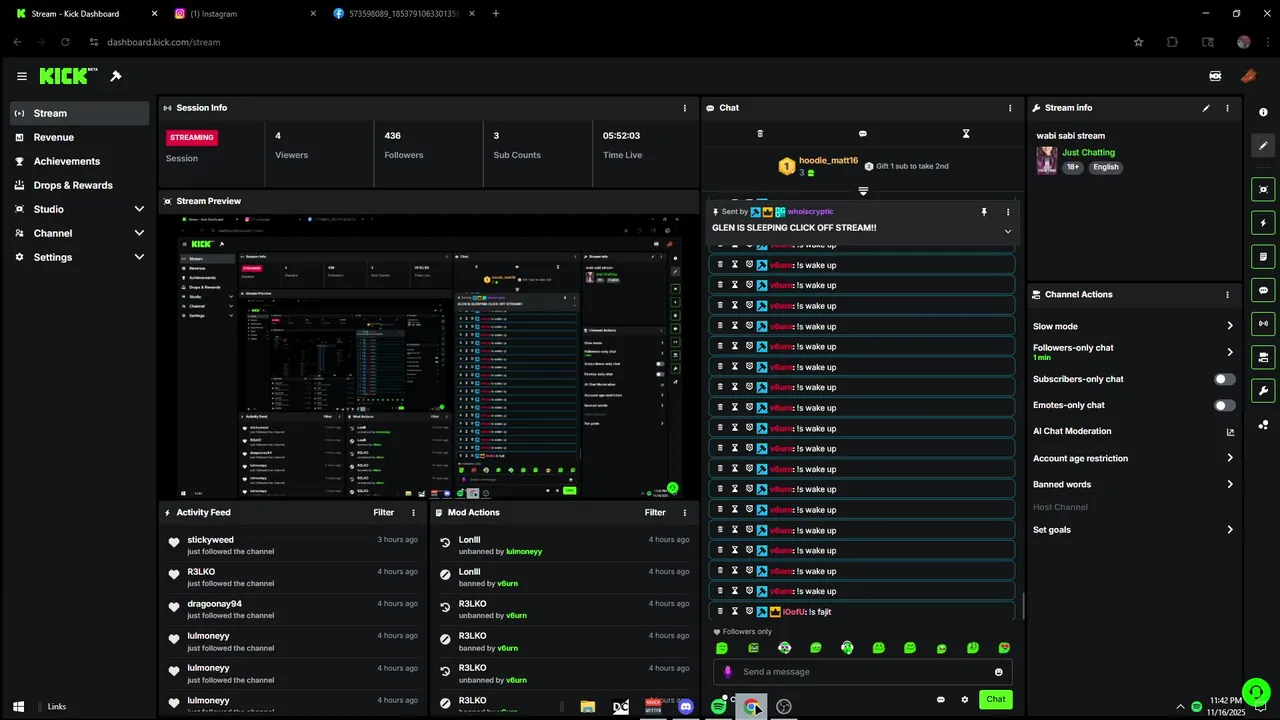Click the trash icon below Chat header
This screenshot has width=1280, height=720.
pyautogui.click(x=760, y=133)
